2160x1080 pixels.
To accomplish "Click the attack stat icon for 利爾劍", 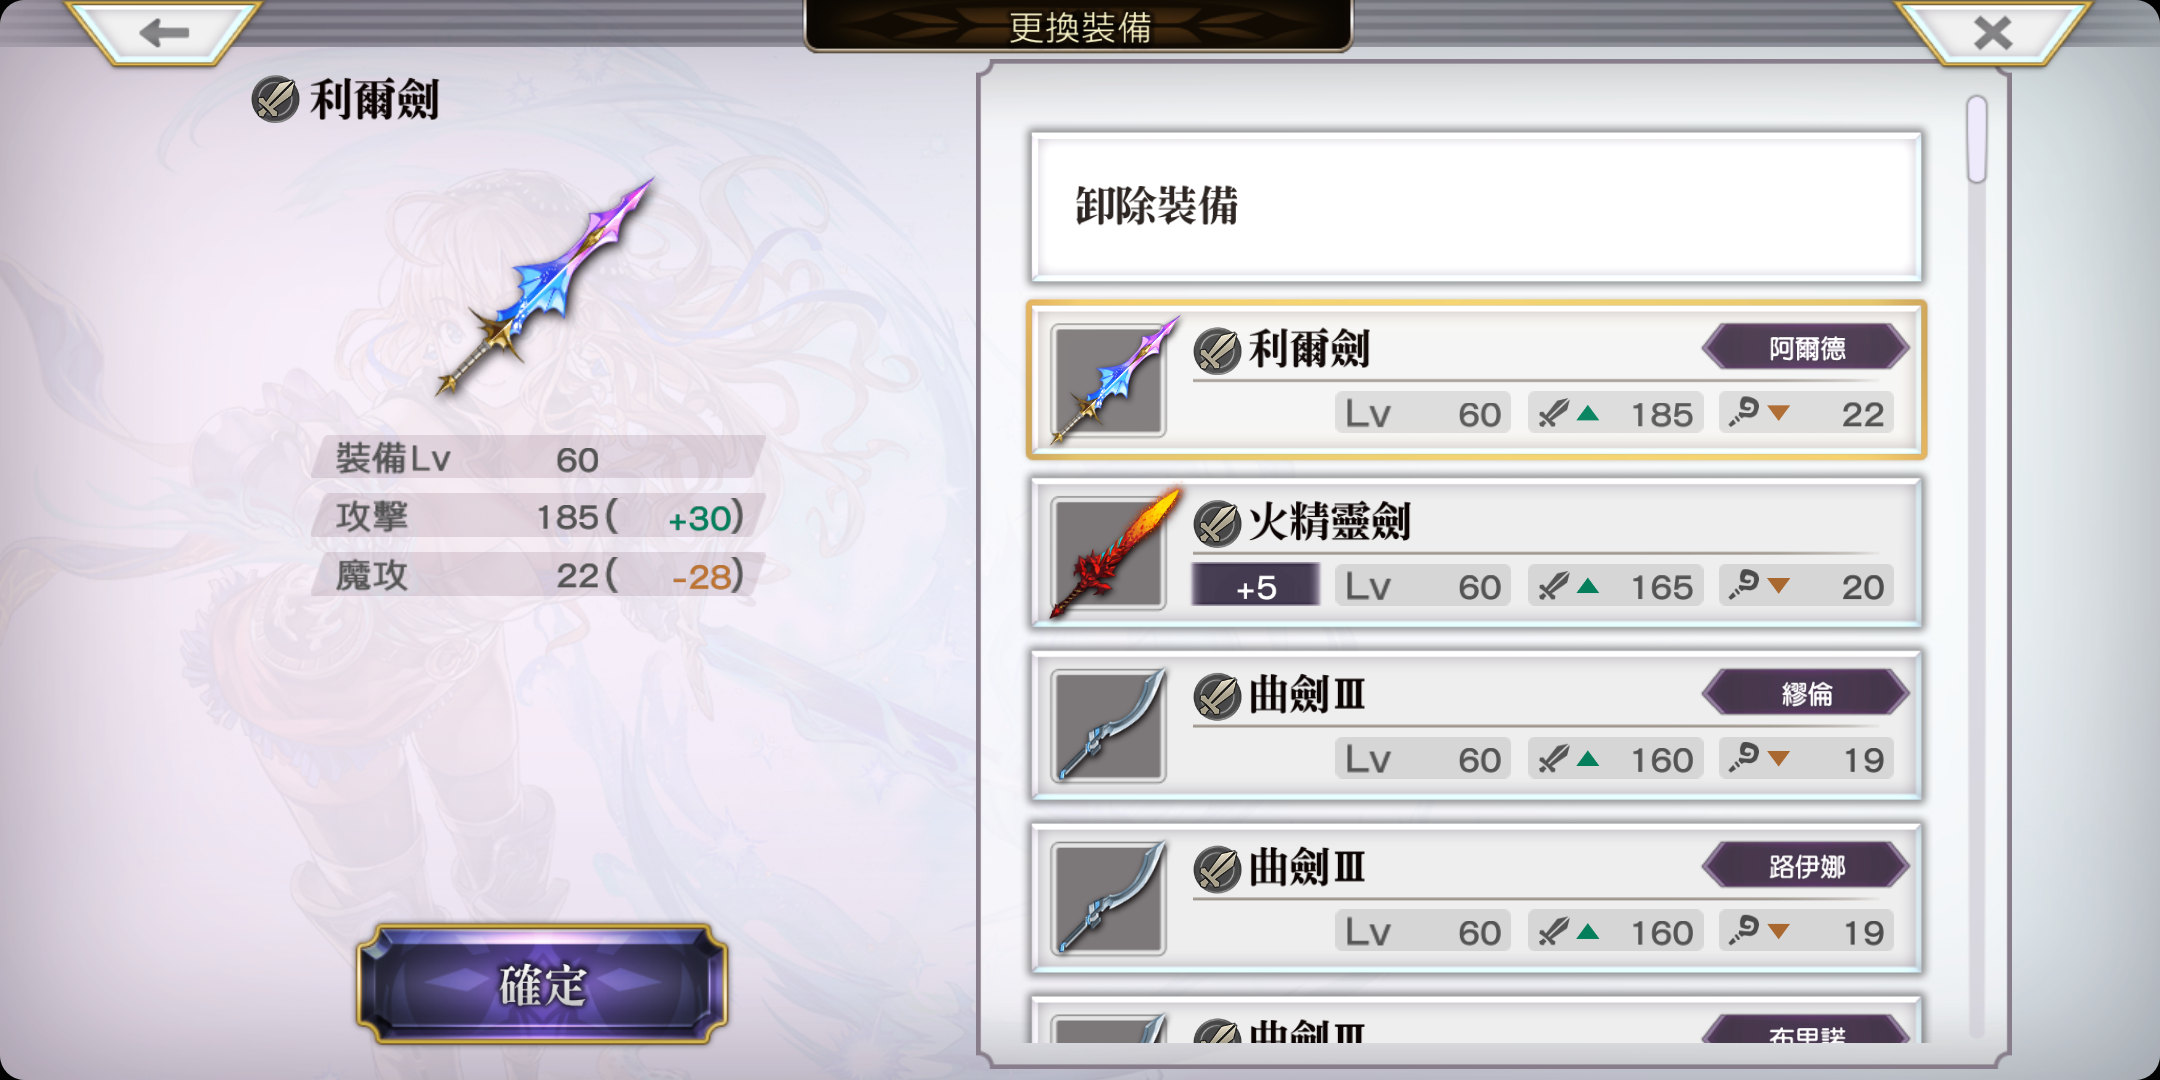I will [x=1553, y=413].
